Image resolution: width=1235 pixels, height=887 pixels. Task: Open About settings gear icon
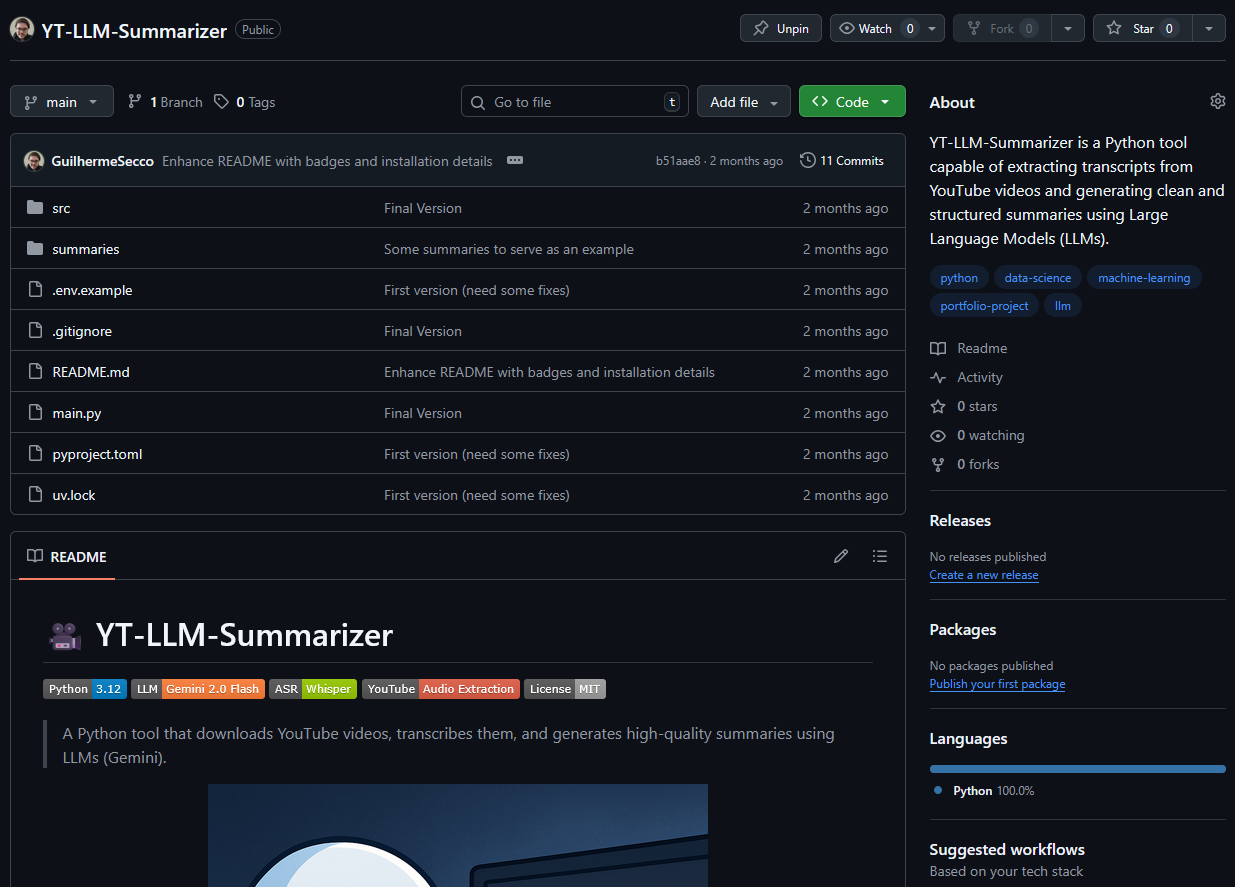pos(1217,101)
